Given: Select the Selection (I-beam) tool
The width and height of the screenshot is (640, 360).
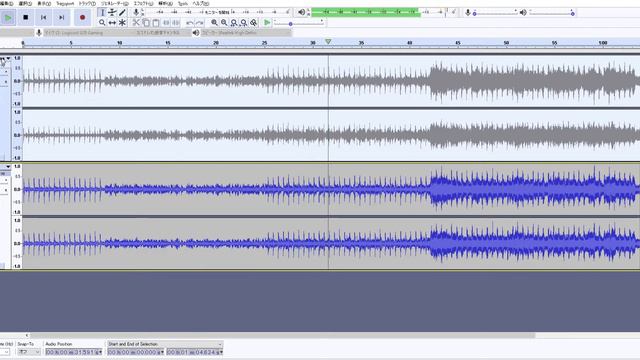Looking at the screenshot, I should 102,13.
